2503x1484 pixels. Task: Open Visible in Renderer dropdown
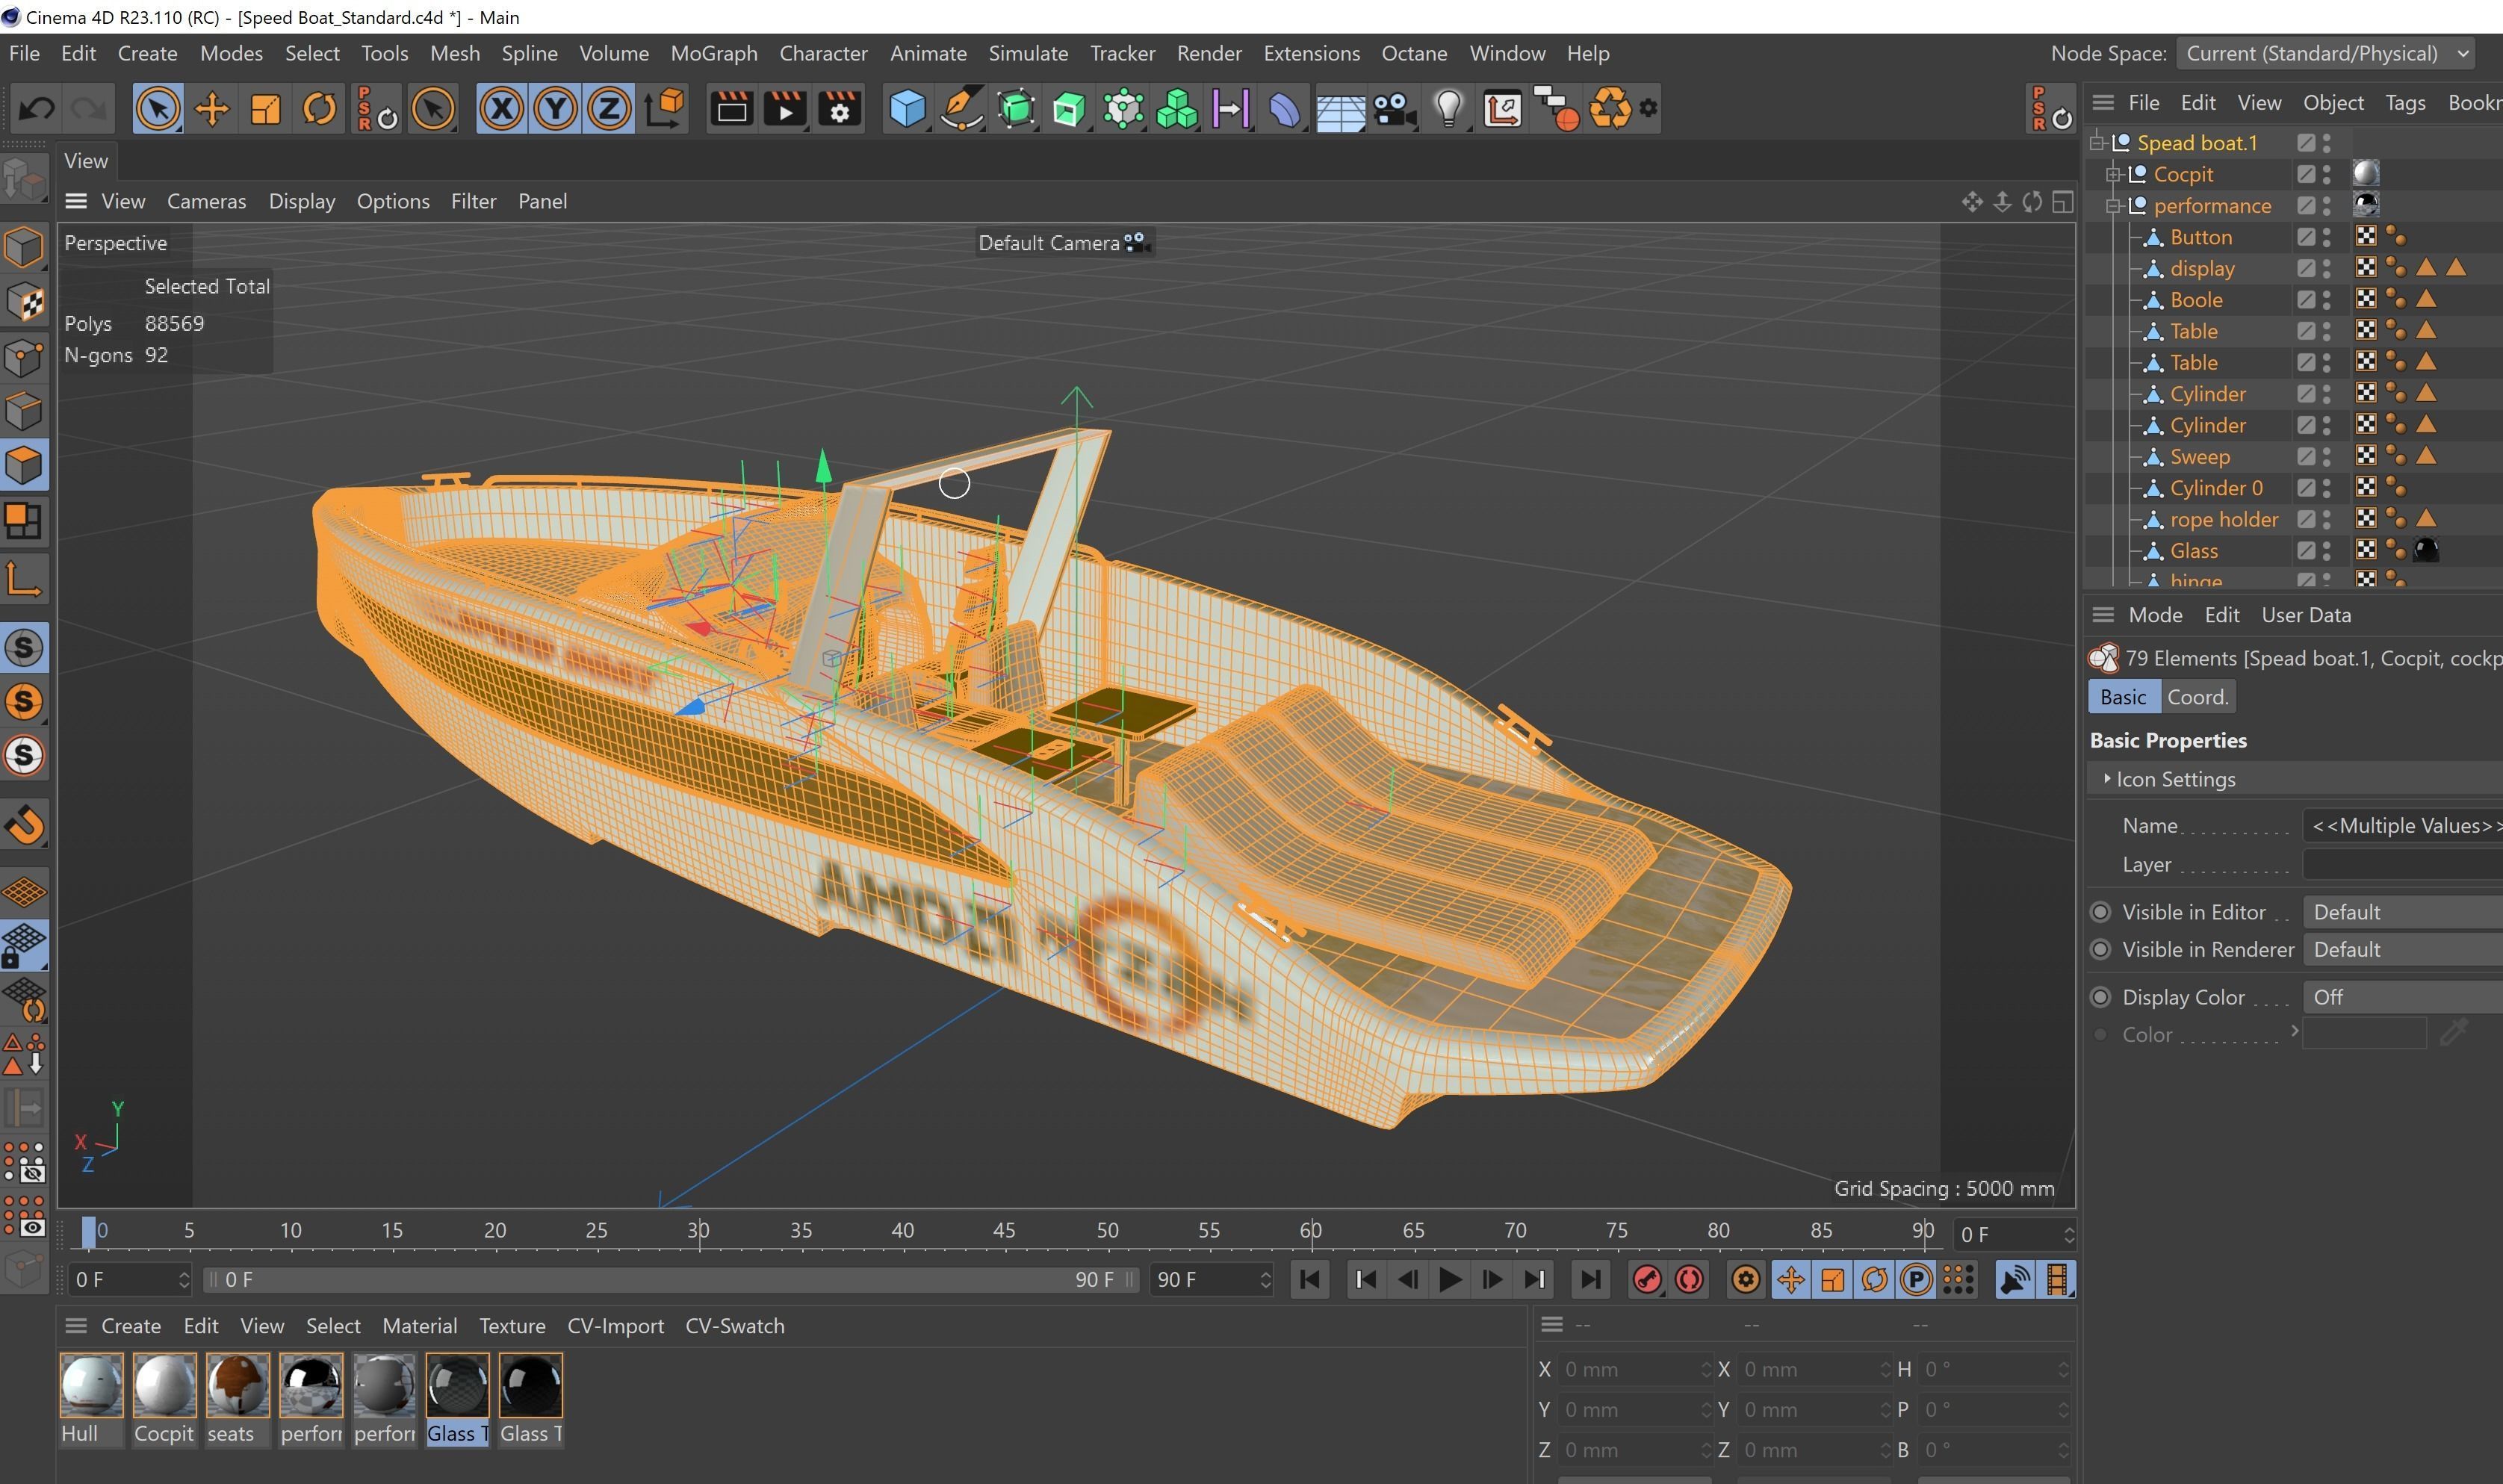pos(2402,949)
